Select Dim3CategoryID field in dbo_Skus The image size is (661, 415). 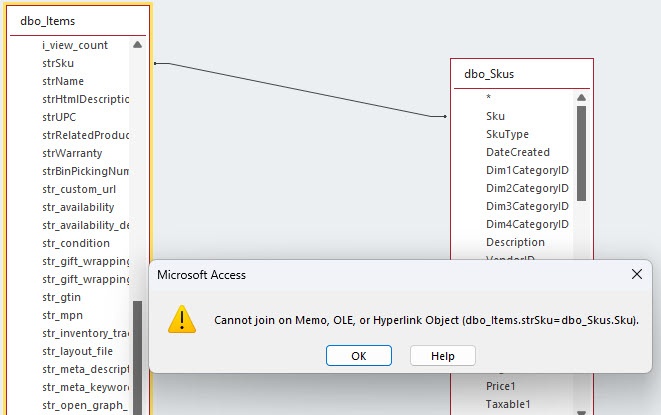(x=527, y=206)
